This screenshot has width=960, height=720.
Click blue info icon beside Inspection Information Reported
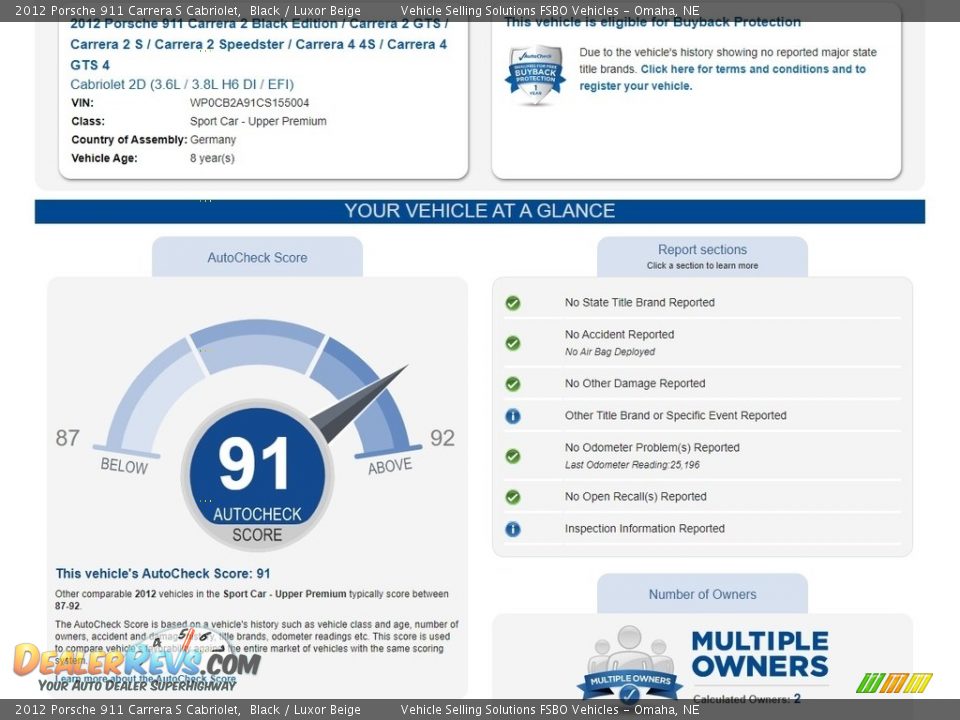click(513, 529)
